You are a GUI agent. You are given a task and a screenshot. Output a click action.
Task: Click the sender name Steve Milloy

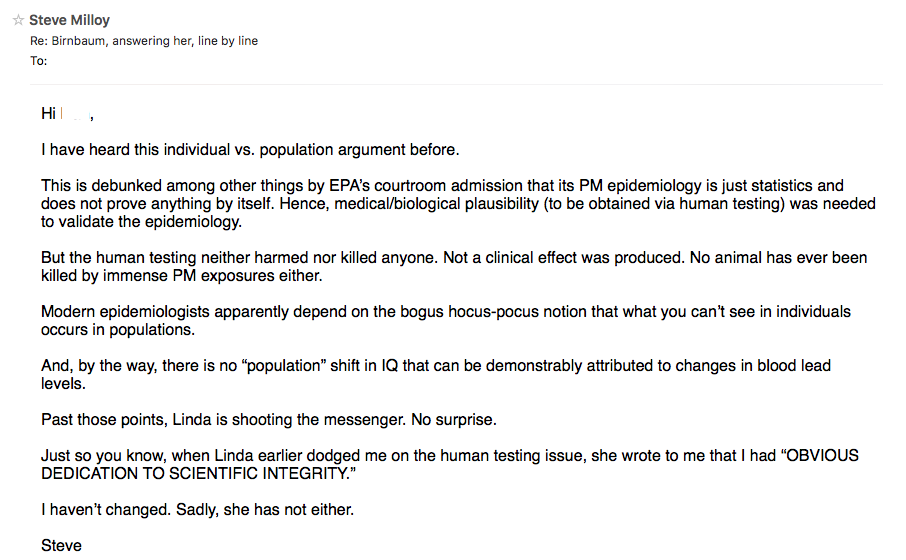point(69,20)
